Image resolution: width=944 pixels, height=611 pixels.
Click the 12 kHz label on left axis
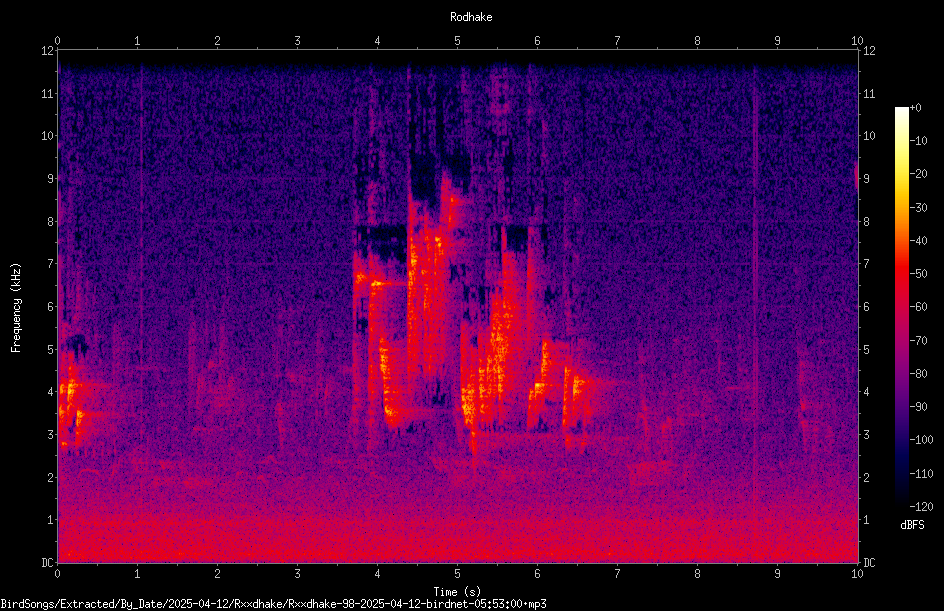[x=48, y=51]
